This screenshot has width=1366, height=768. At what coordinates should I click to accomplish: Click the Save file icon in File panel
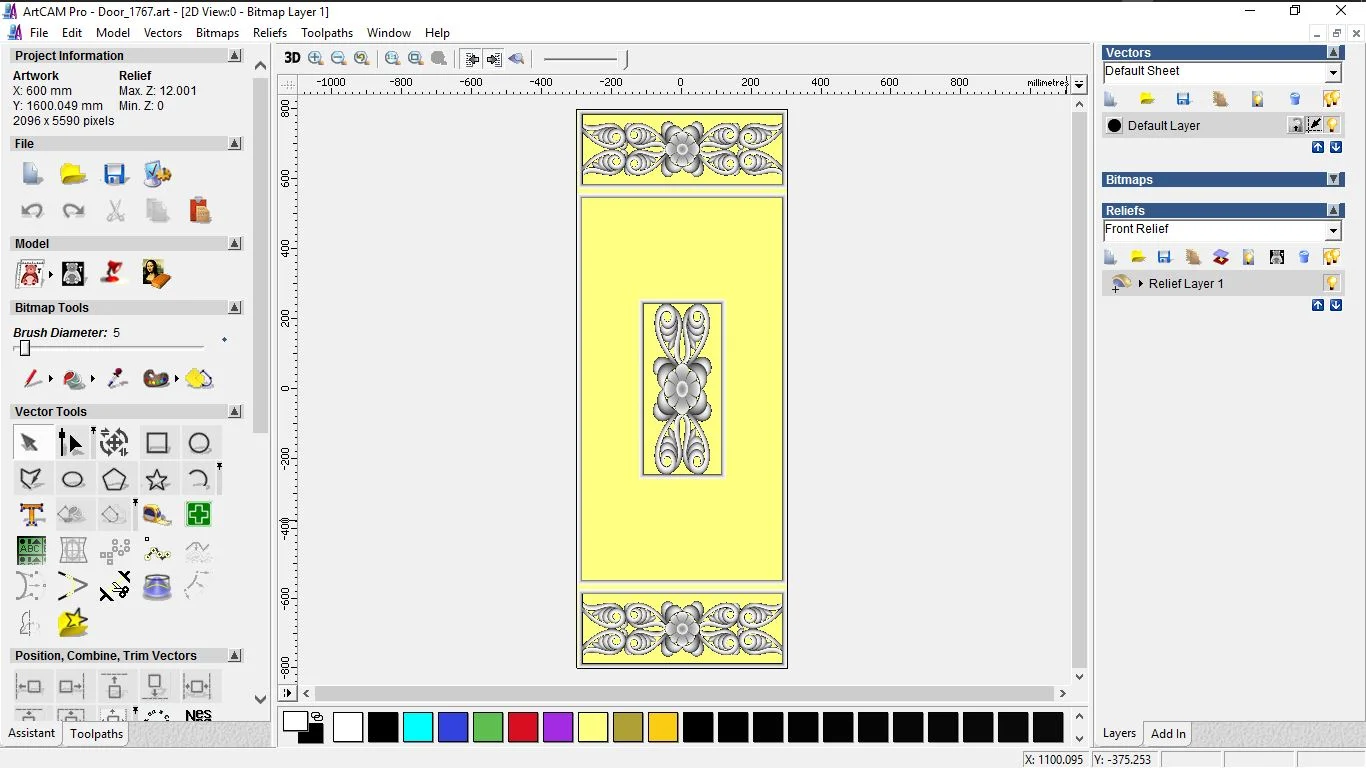click(x=115, y=174)
